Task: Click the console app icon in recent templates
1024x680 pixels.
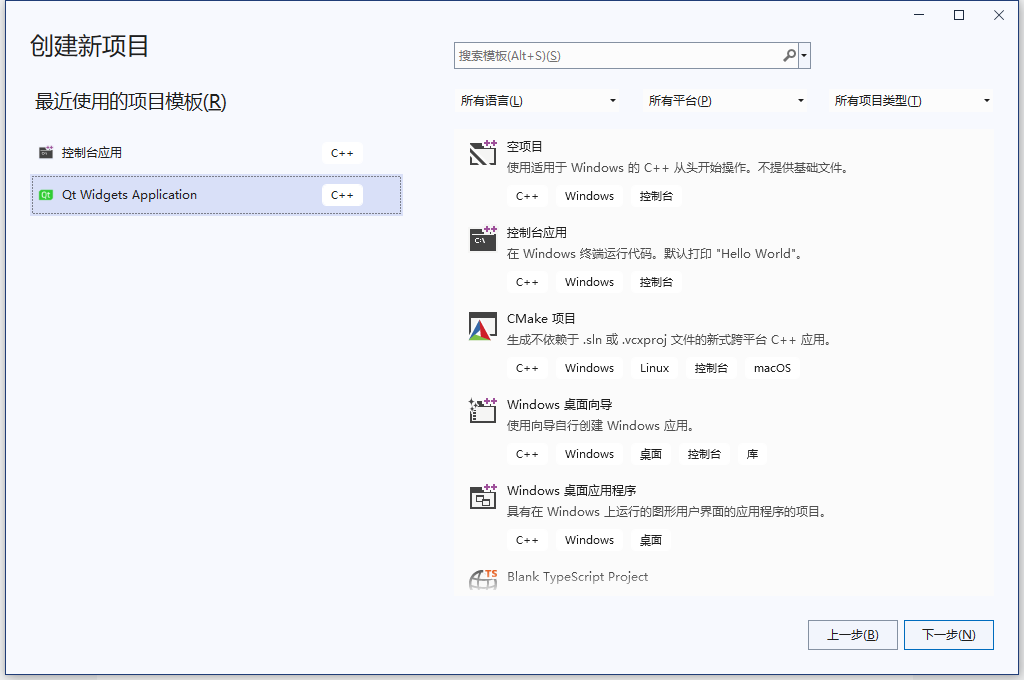Action: pos(46,153)
